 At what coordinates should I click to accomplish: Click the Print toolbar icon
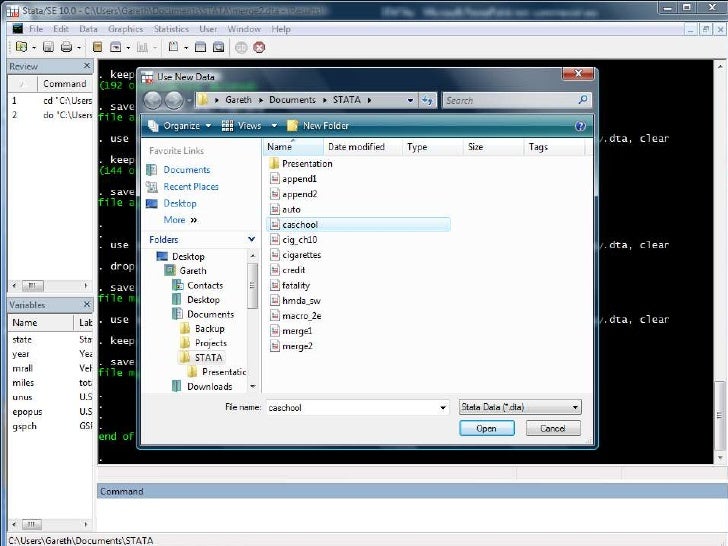point(66,47)
